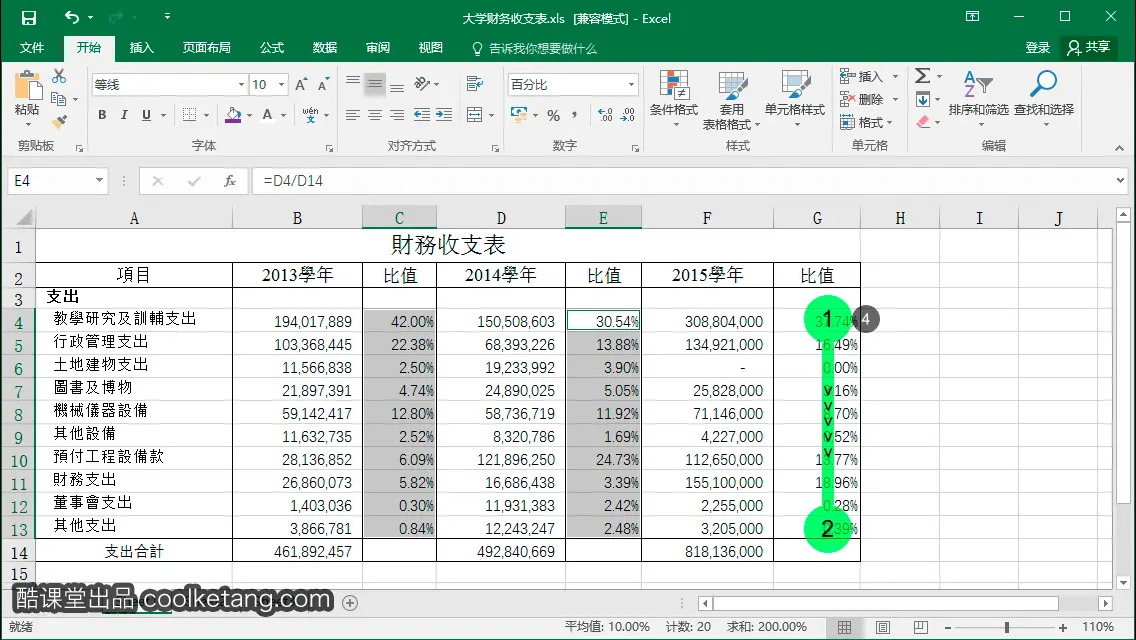The width and height of the screenshot is (1136, 640).
Task: Toggle Bold formatting
Action: (102, 115)
